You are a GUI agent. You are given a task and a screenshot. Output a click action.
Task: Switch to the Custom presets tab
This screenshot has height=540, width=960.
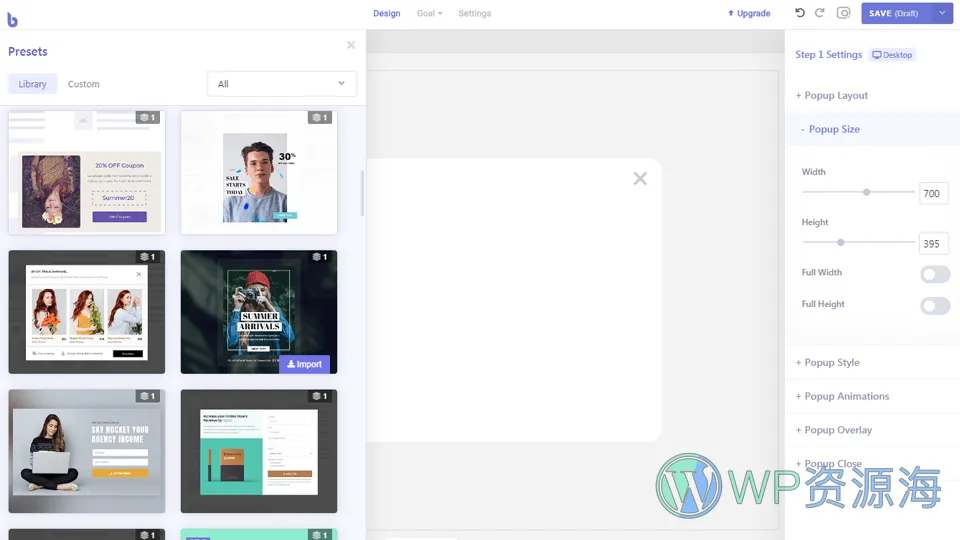click(x=83, y=84)
